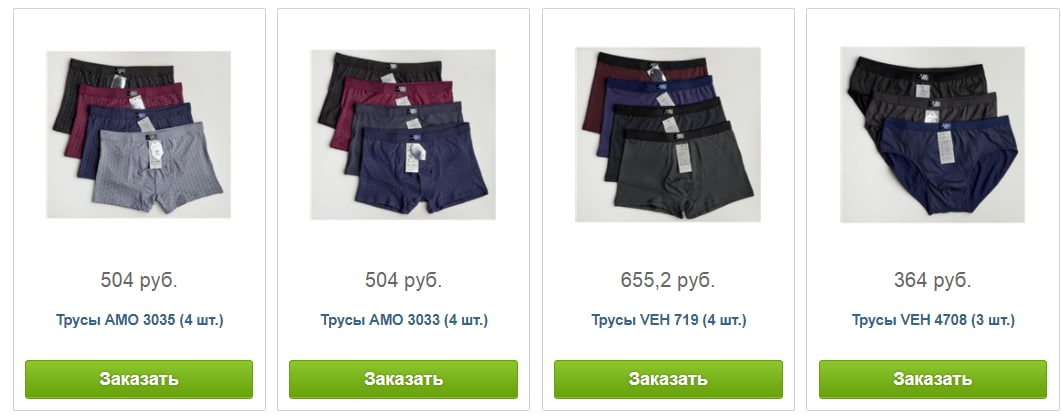Open the AMO 3033 product photo

[x=403, y=134]
